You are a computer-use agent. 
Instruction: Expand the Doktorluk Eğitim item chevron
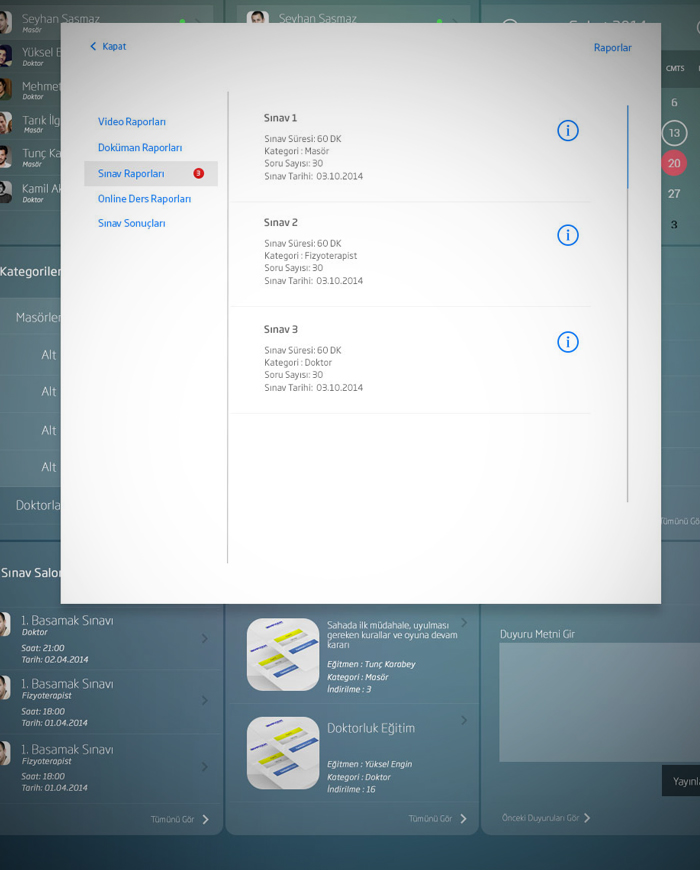[x=464, y=720]
